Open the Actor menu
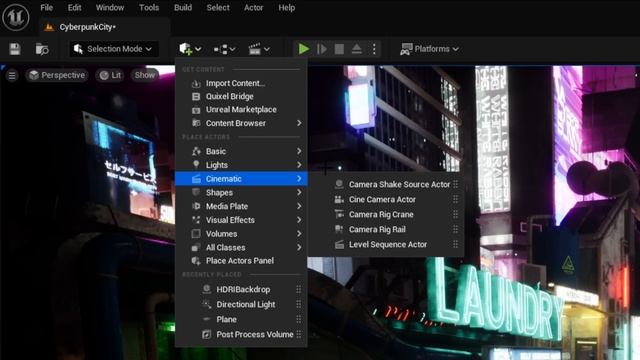Viewport: 640px width, 360px height. point(253,7)
